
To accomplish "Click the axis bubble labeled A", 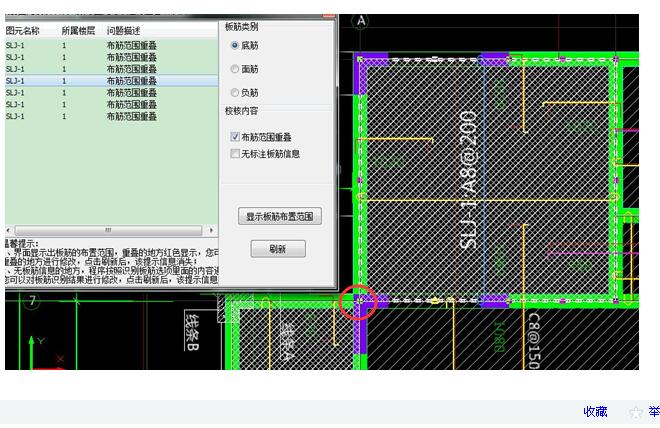I will coord(361,21).
